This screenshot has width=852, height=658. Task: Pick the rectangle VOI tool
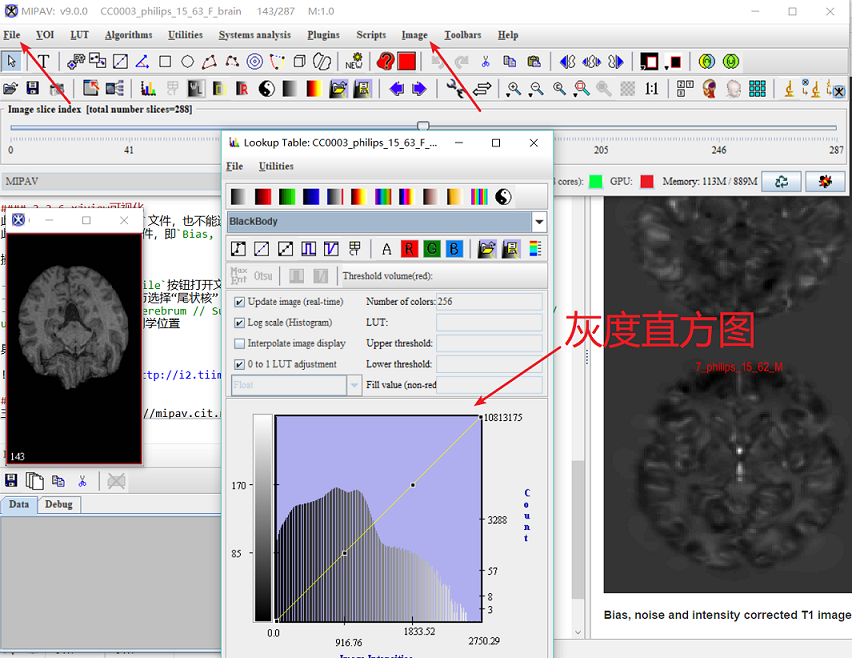coord(165,61)
